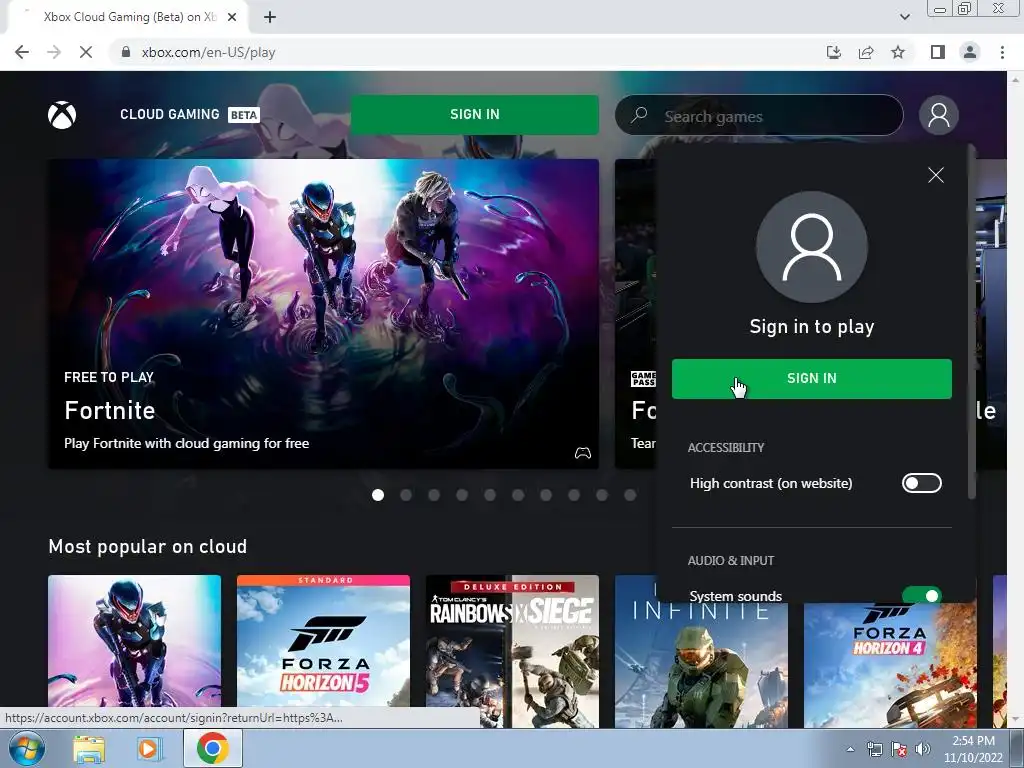Click the share page icon
This screenshot has width=1024, height=768.
pos(866,52)
